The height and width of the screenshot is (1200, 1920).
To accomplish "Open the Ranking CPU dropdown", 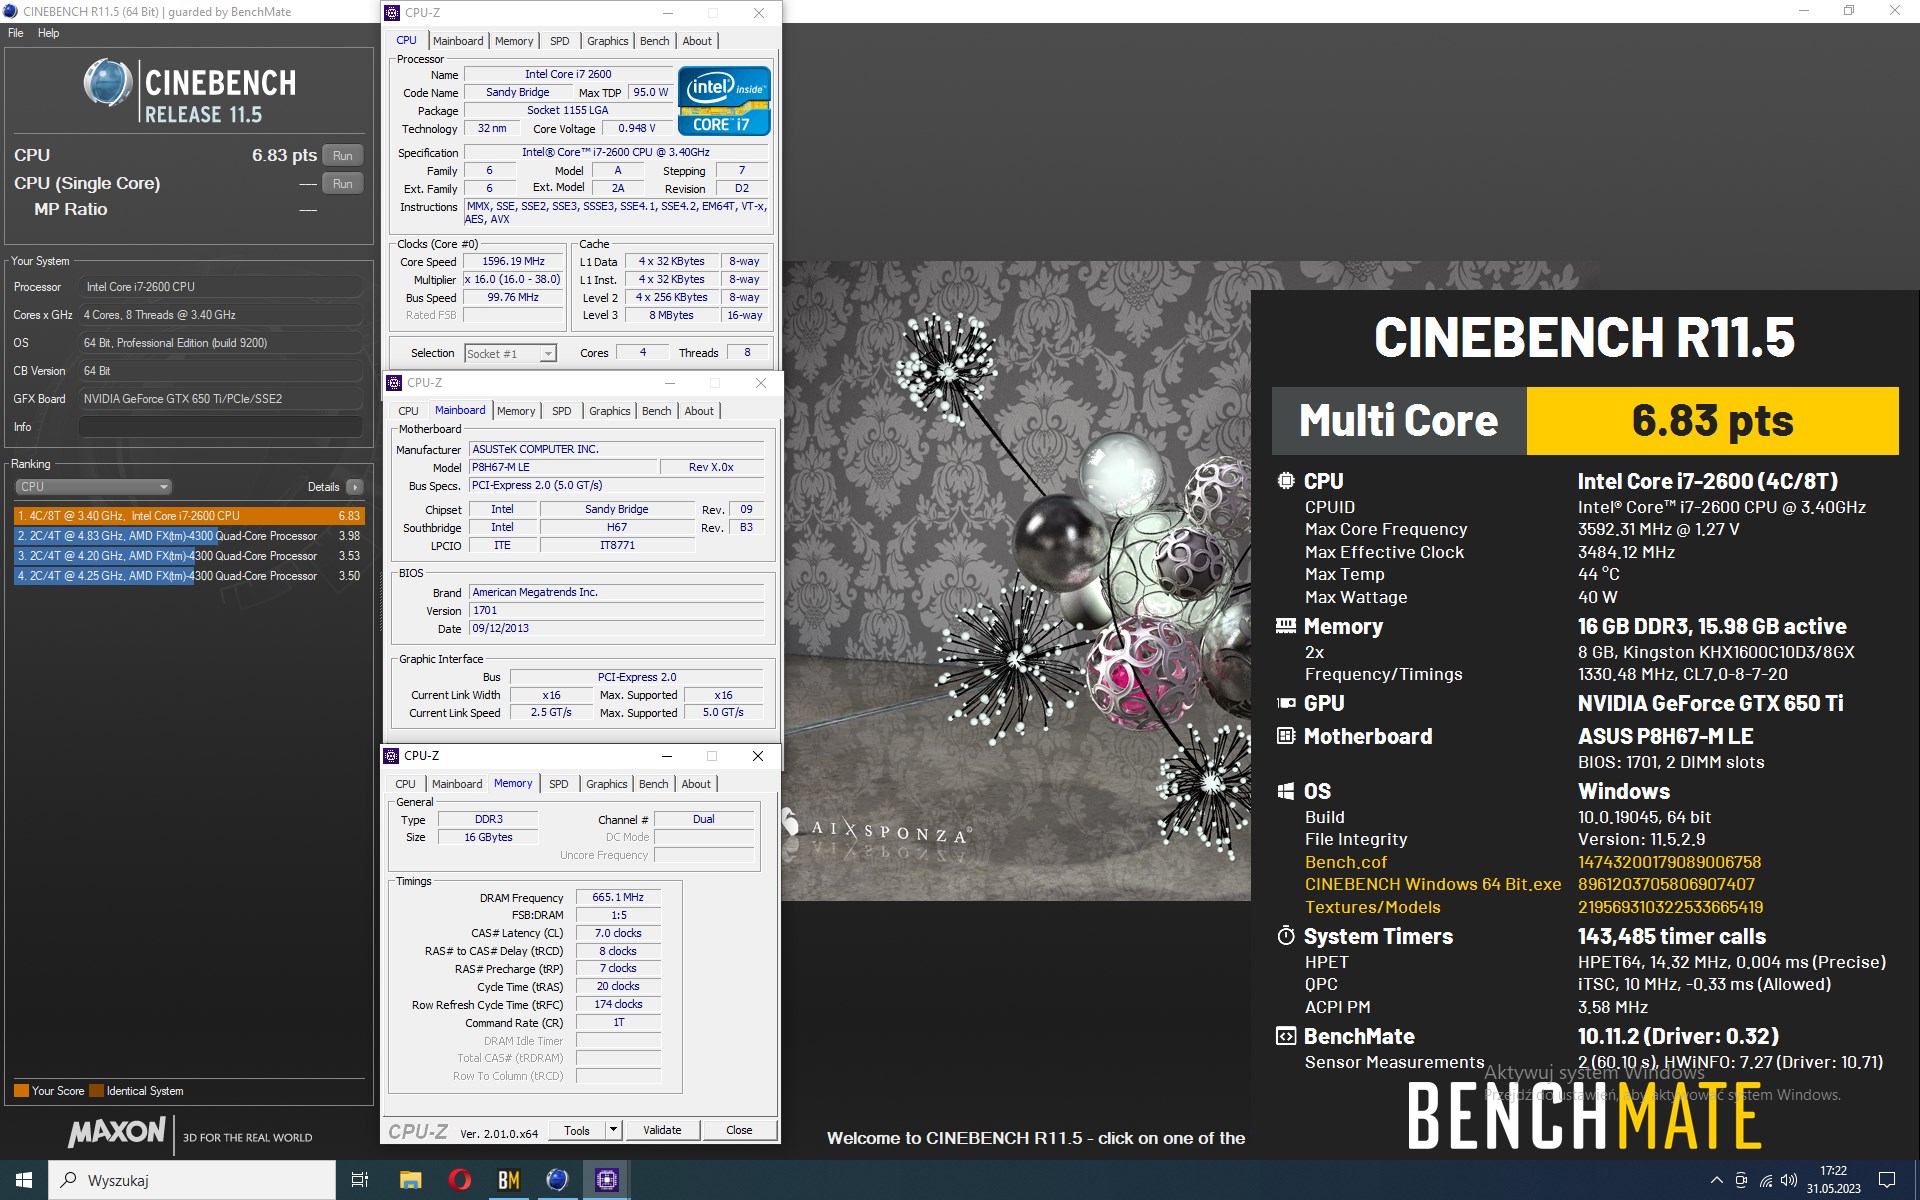I will pos(93,487).
